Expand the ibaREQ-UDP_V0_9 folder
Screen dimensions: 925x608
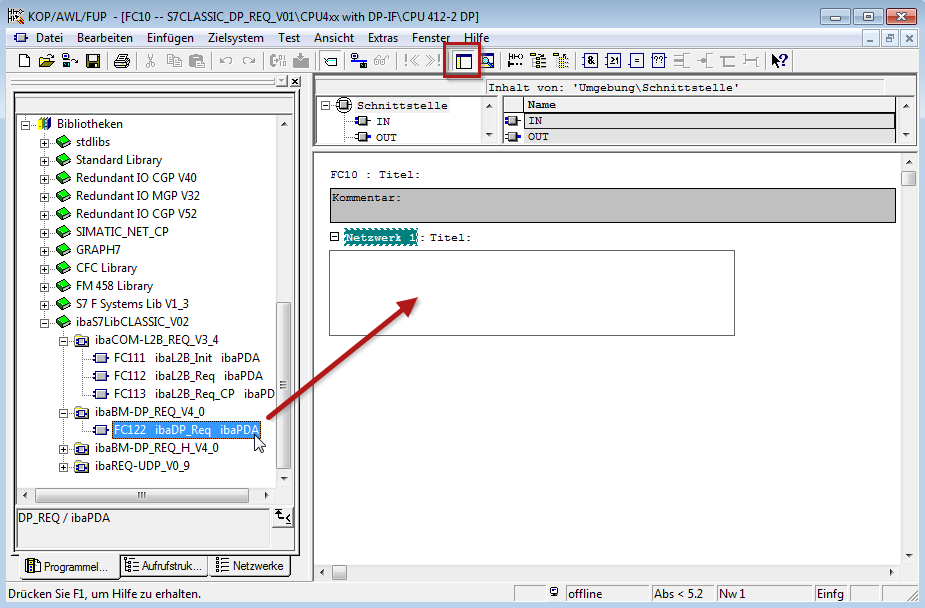[x=65, y=466]
